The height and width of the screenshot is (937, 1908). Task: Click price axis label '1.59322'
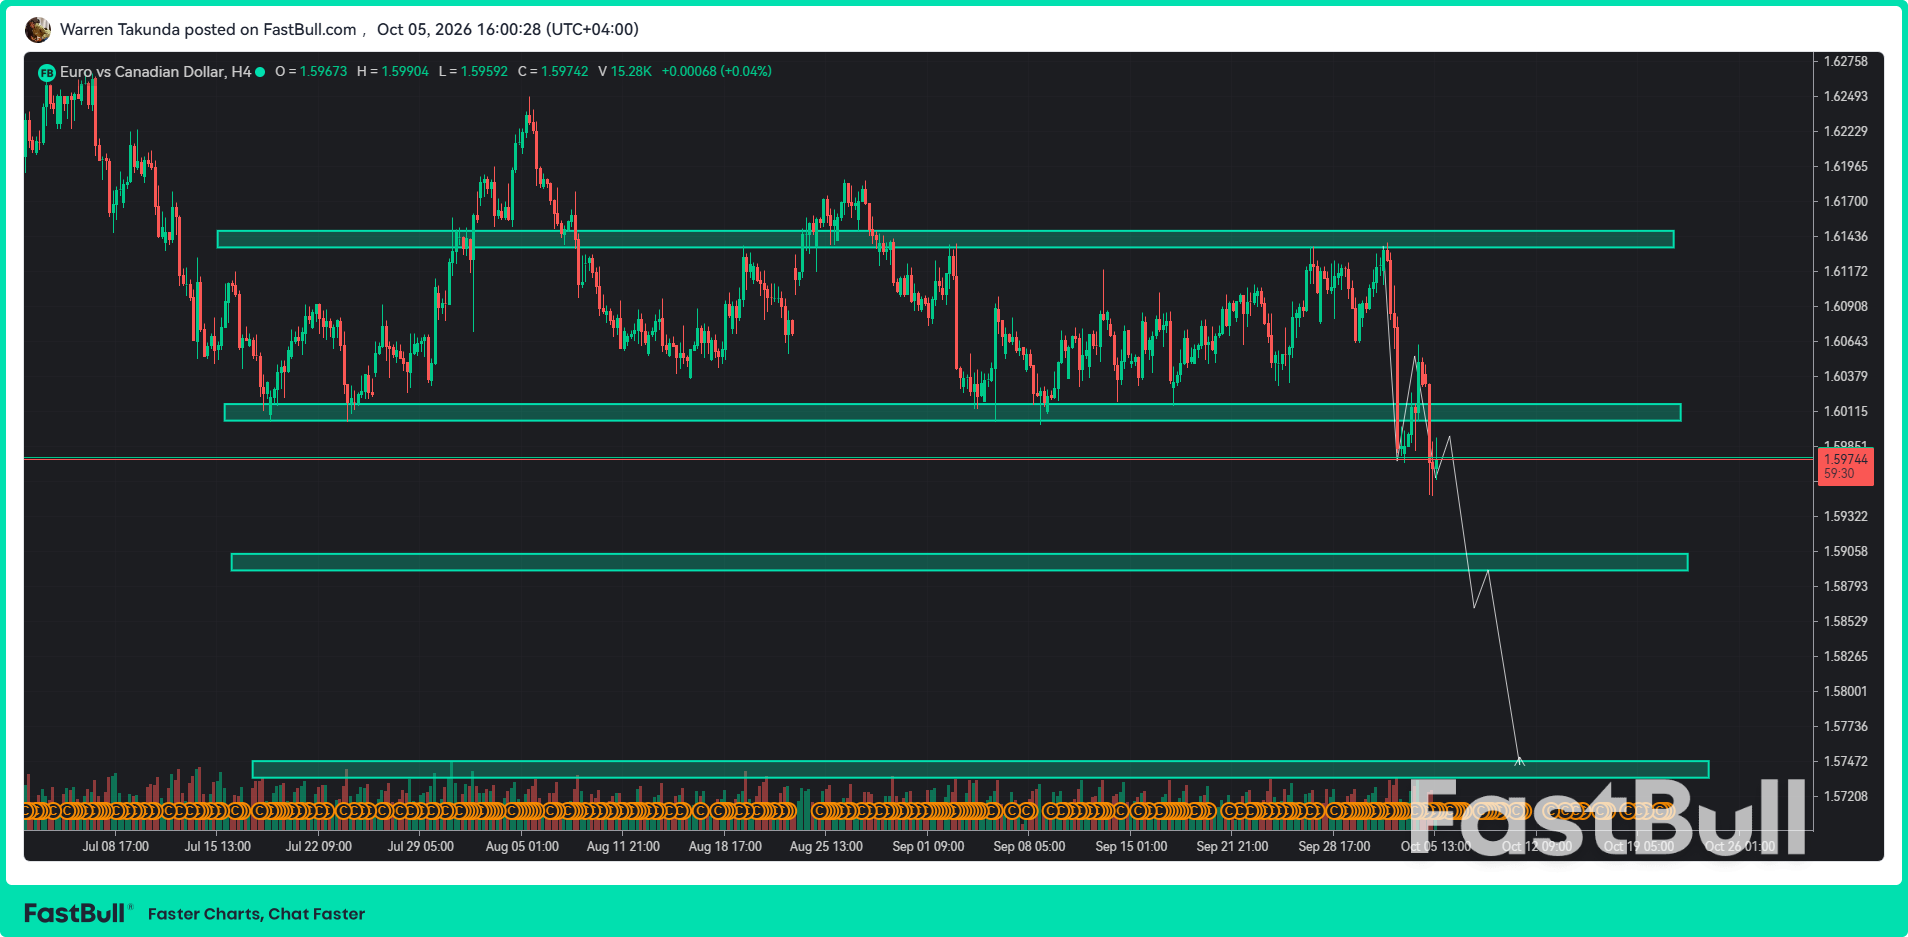click(x=1846, y=517)
